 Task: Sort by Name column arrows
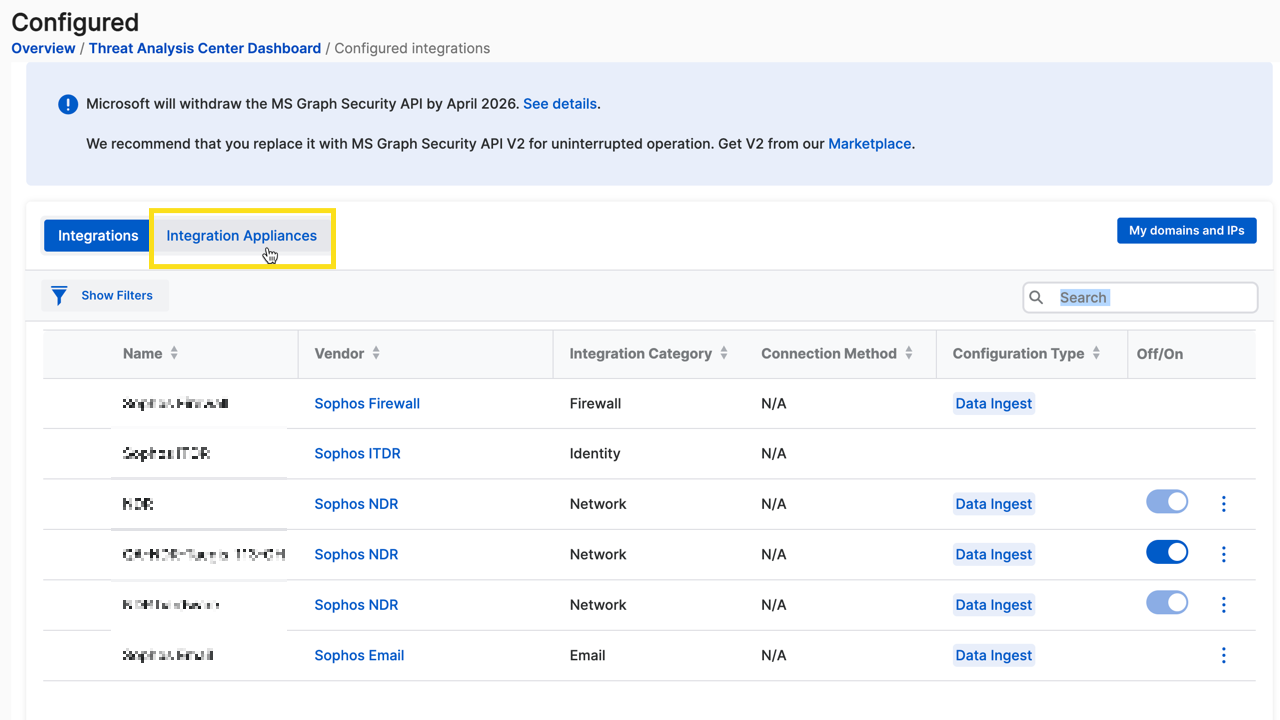click(174, 353)
